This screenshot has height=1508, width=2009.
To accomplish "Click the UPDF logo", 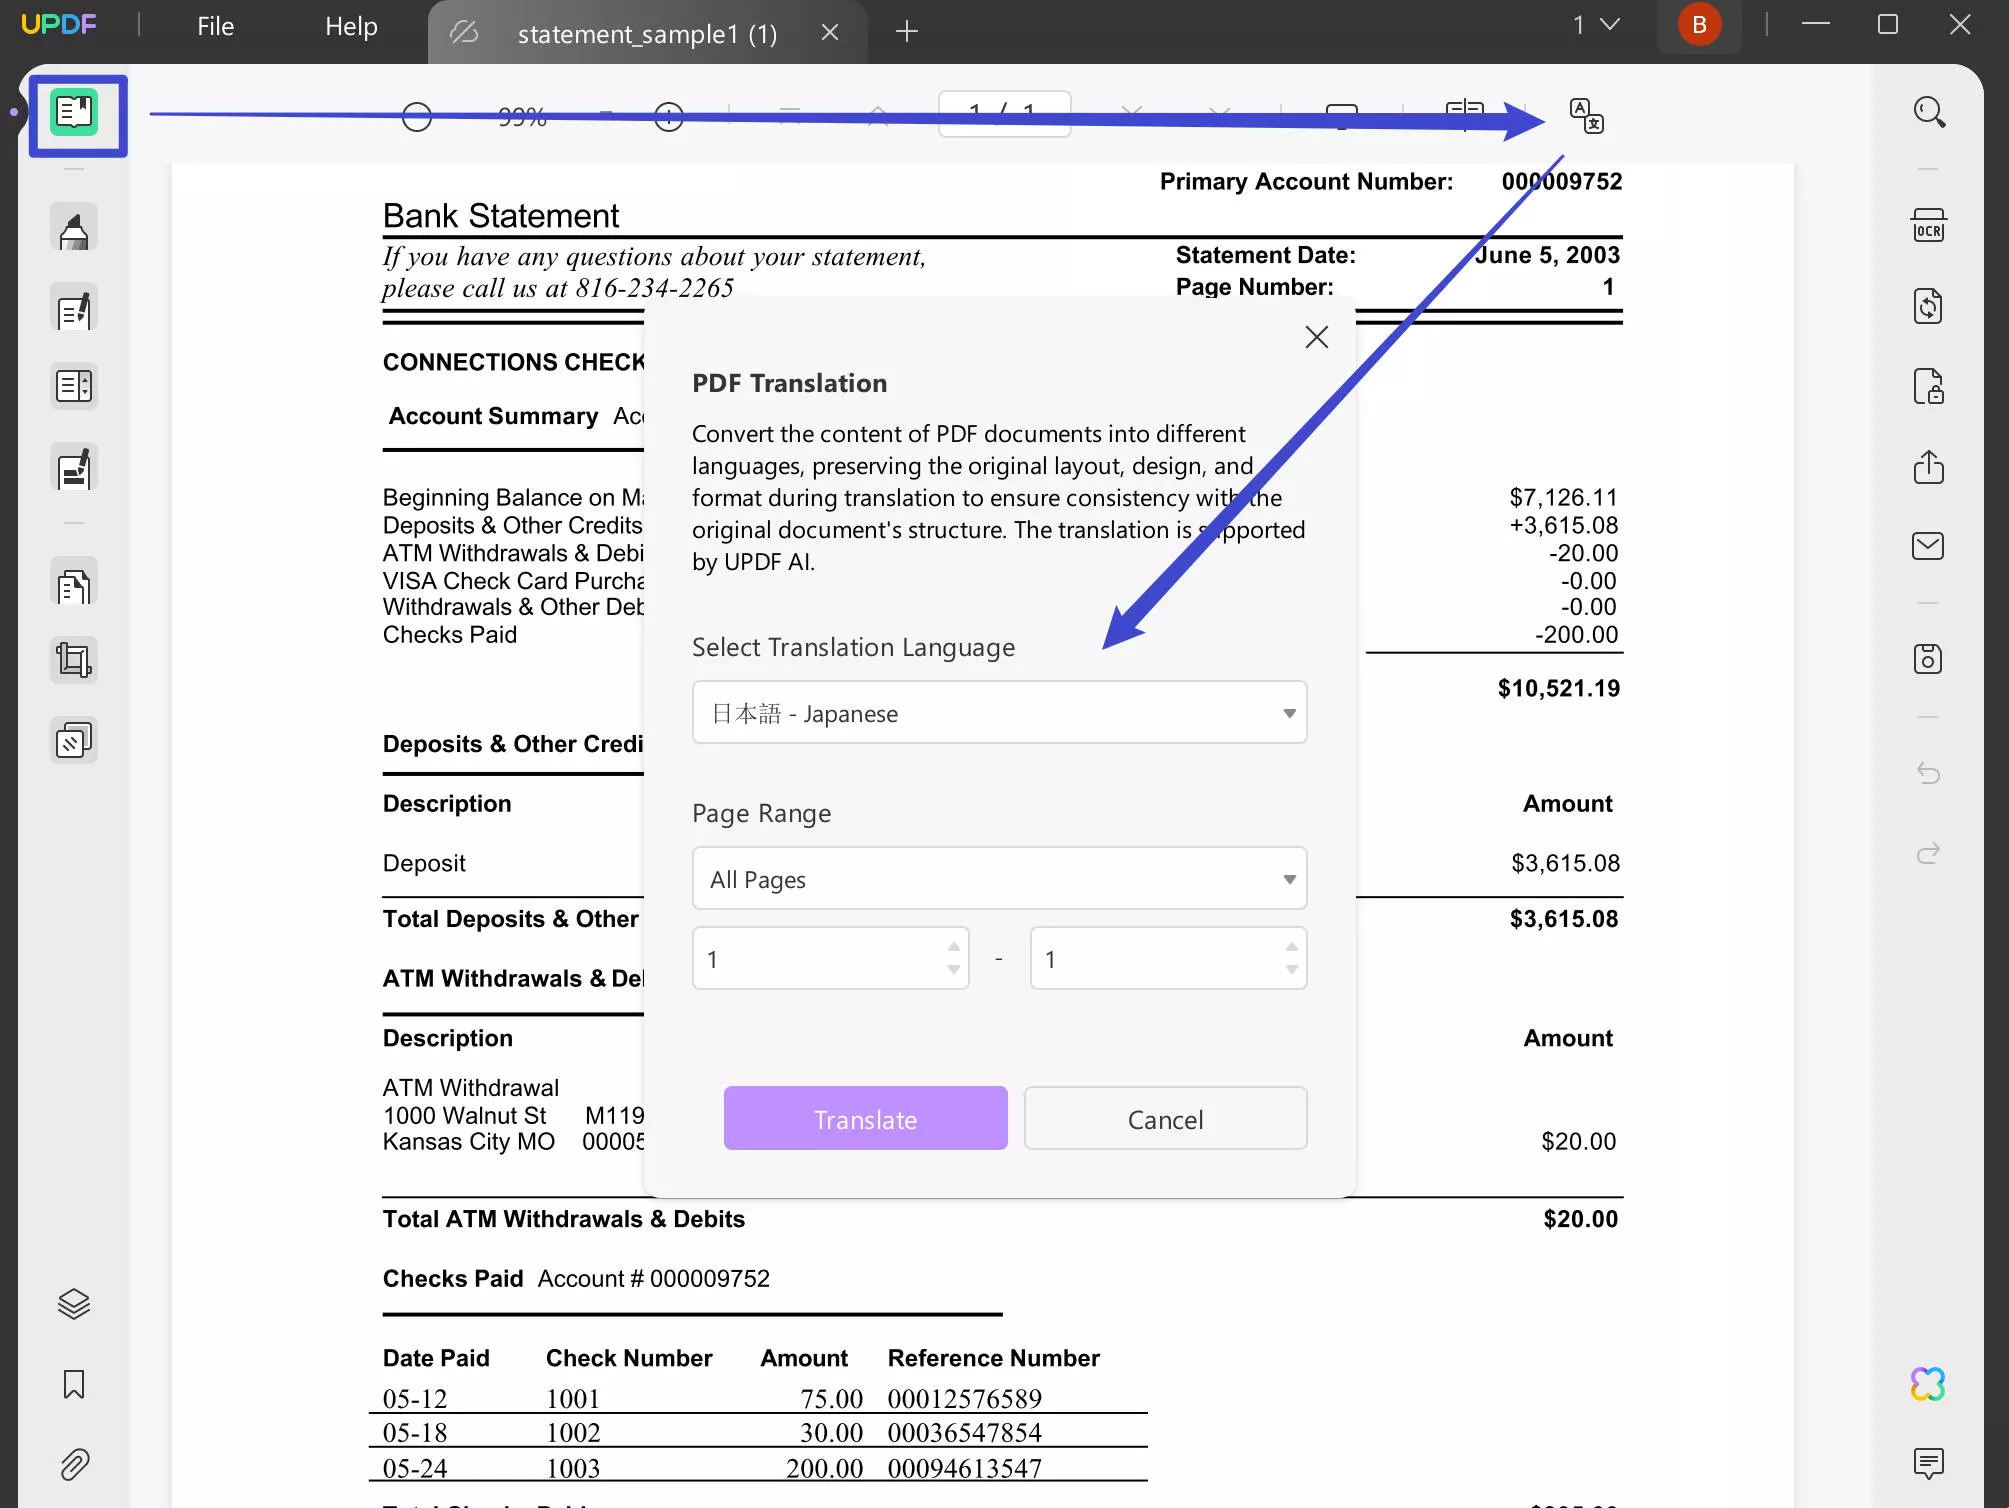I will tap(59, 25).
